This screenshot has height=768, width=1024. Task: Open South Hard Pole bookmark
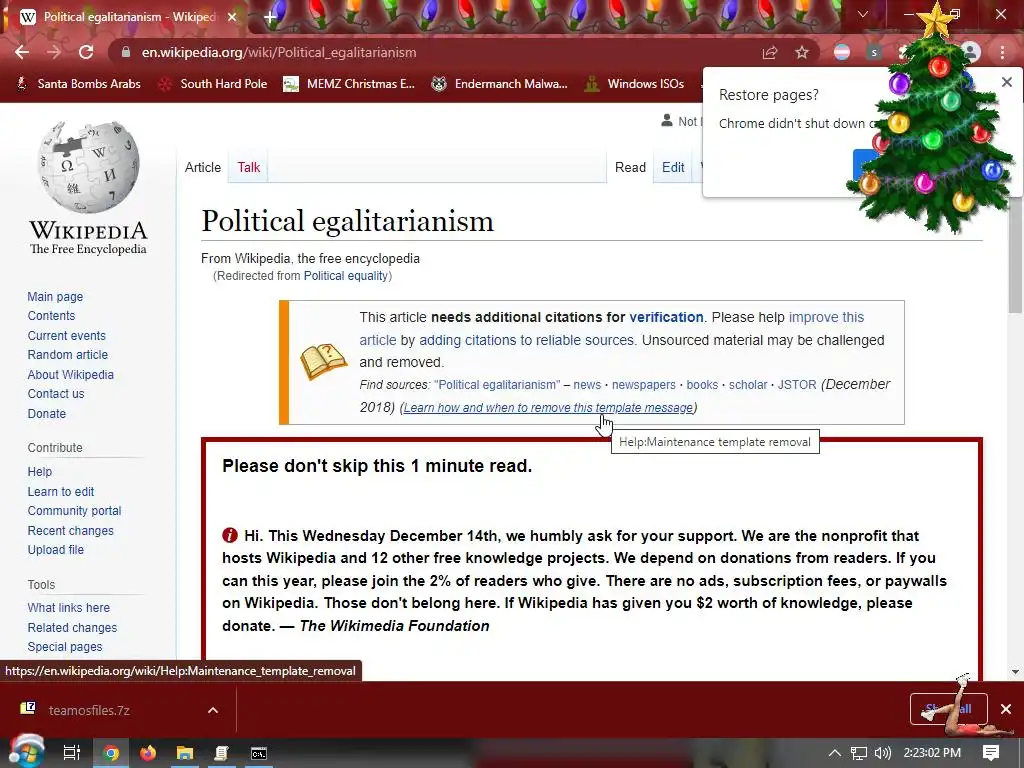pos(213,84)
